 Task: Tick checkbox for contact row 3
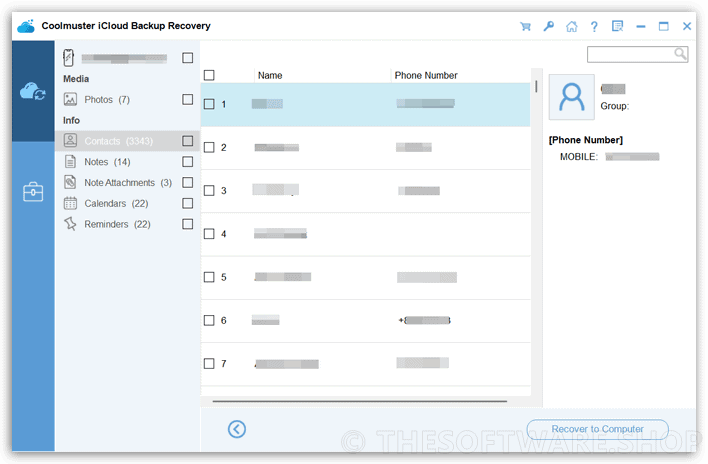209,190
